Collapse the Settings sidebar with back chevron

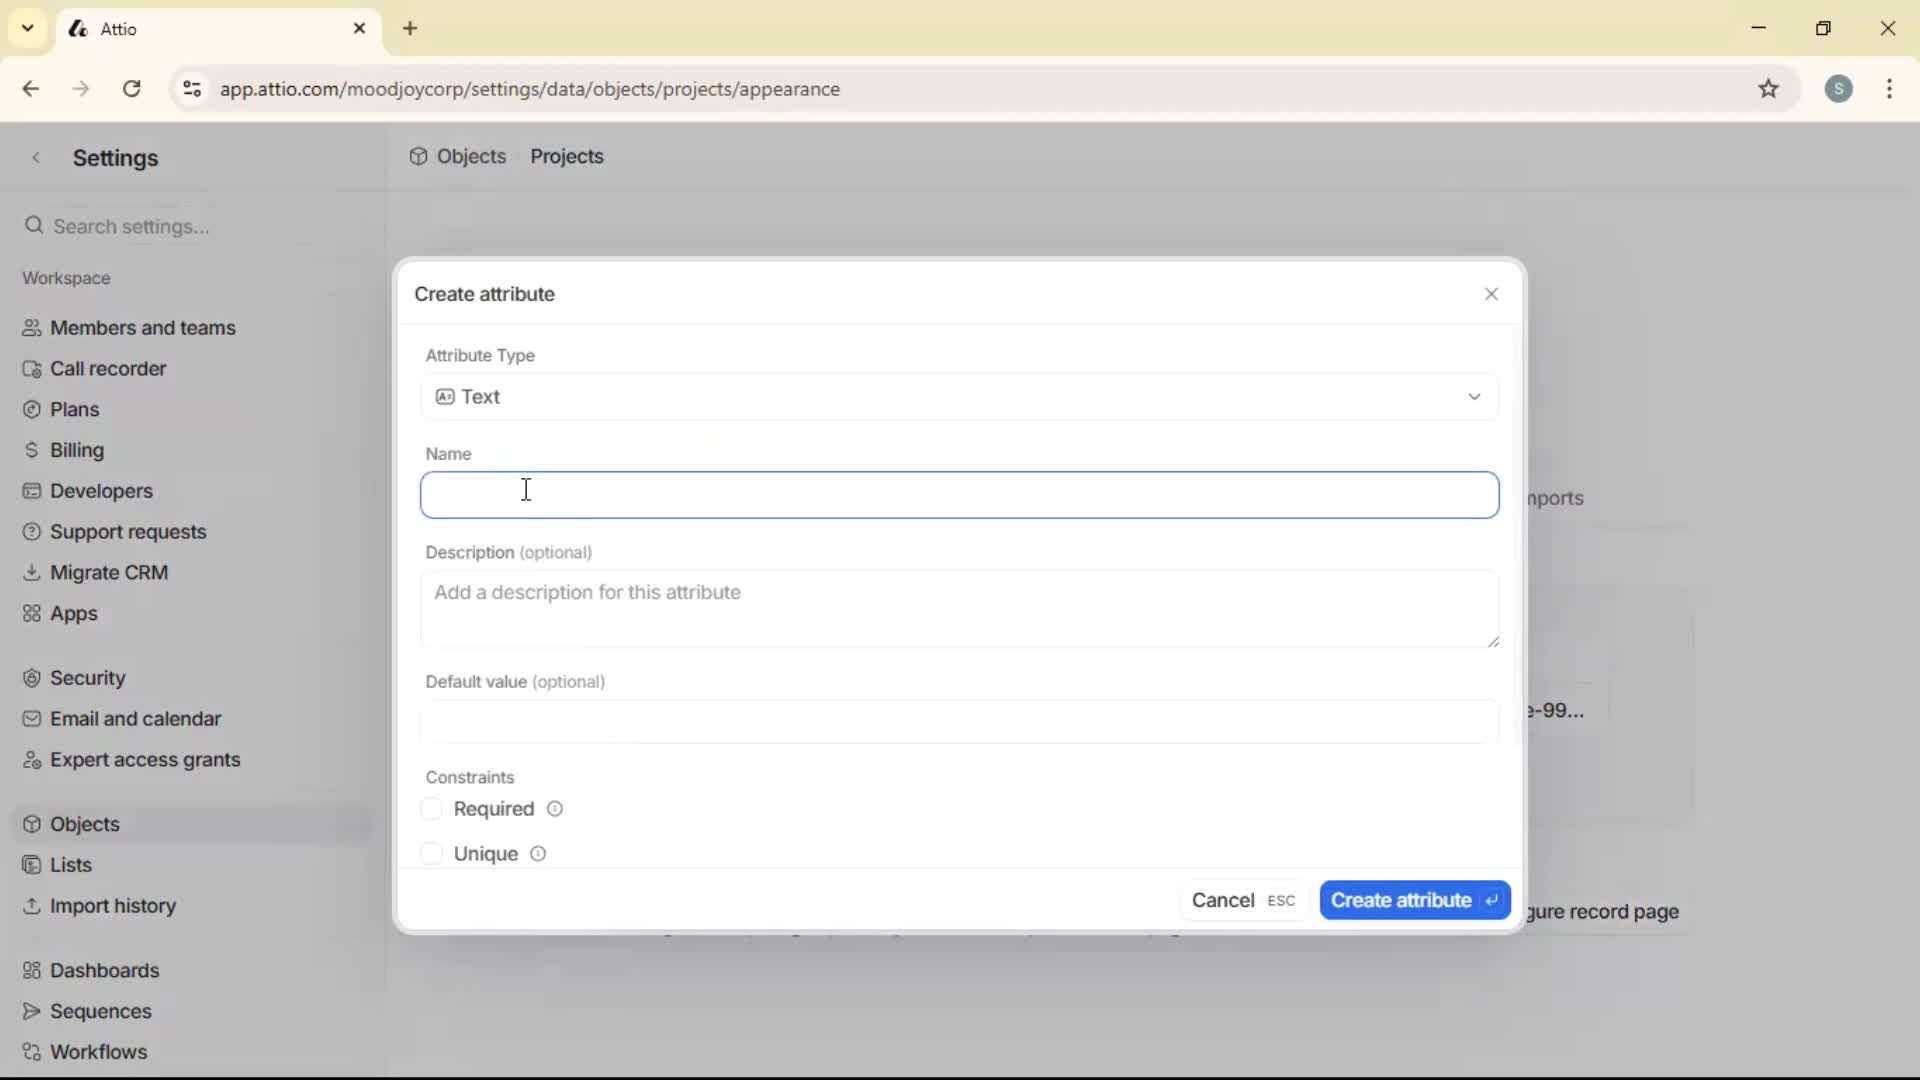point(36,157)
